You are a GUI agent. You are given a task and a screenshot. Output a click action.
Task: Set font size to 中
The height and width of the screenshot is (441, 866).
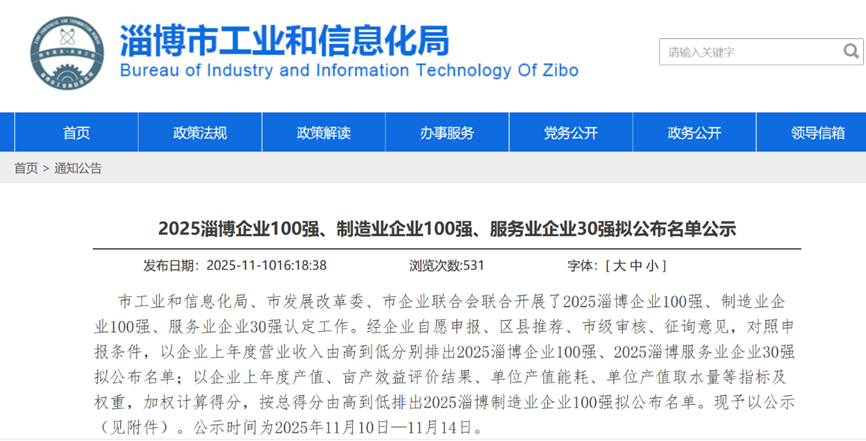(x=636, y=266)
